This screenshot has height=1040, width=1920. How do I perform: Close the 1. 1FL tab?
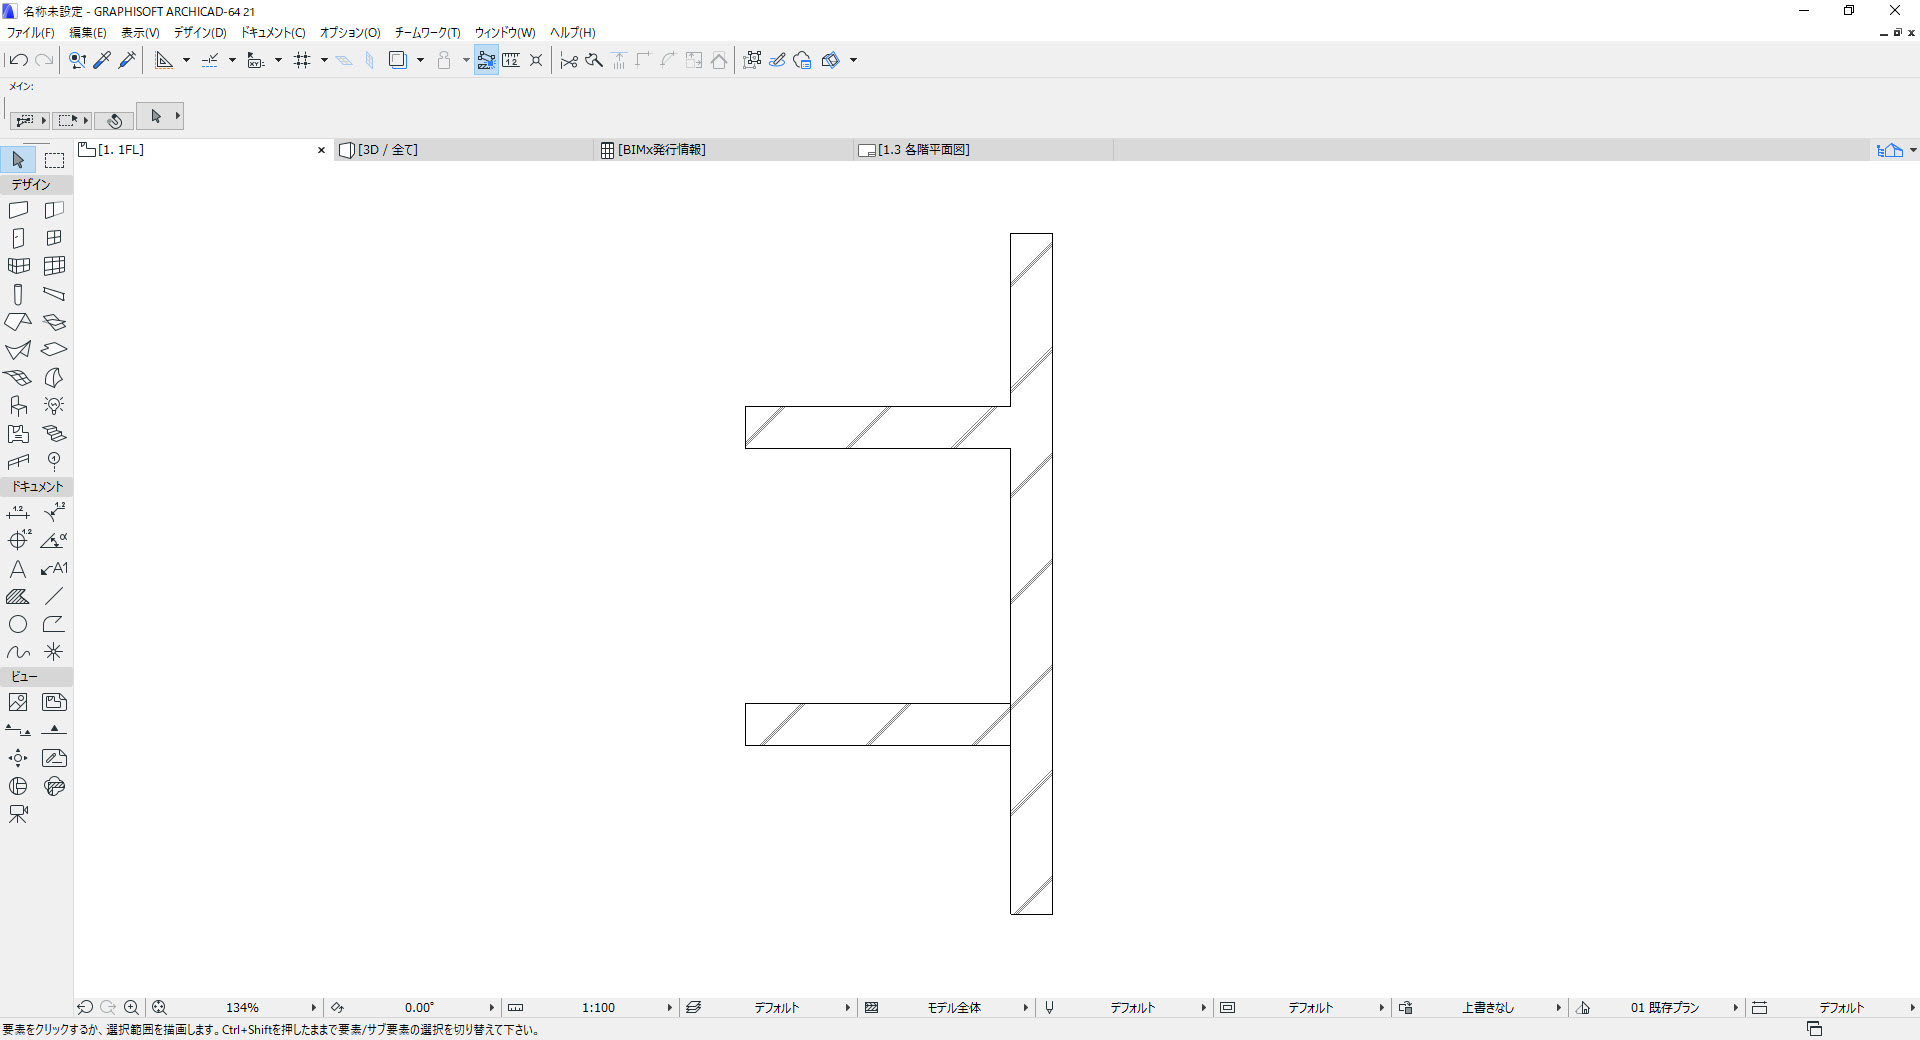point(321,150)
